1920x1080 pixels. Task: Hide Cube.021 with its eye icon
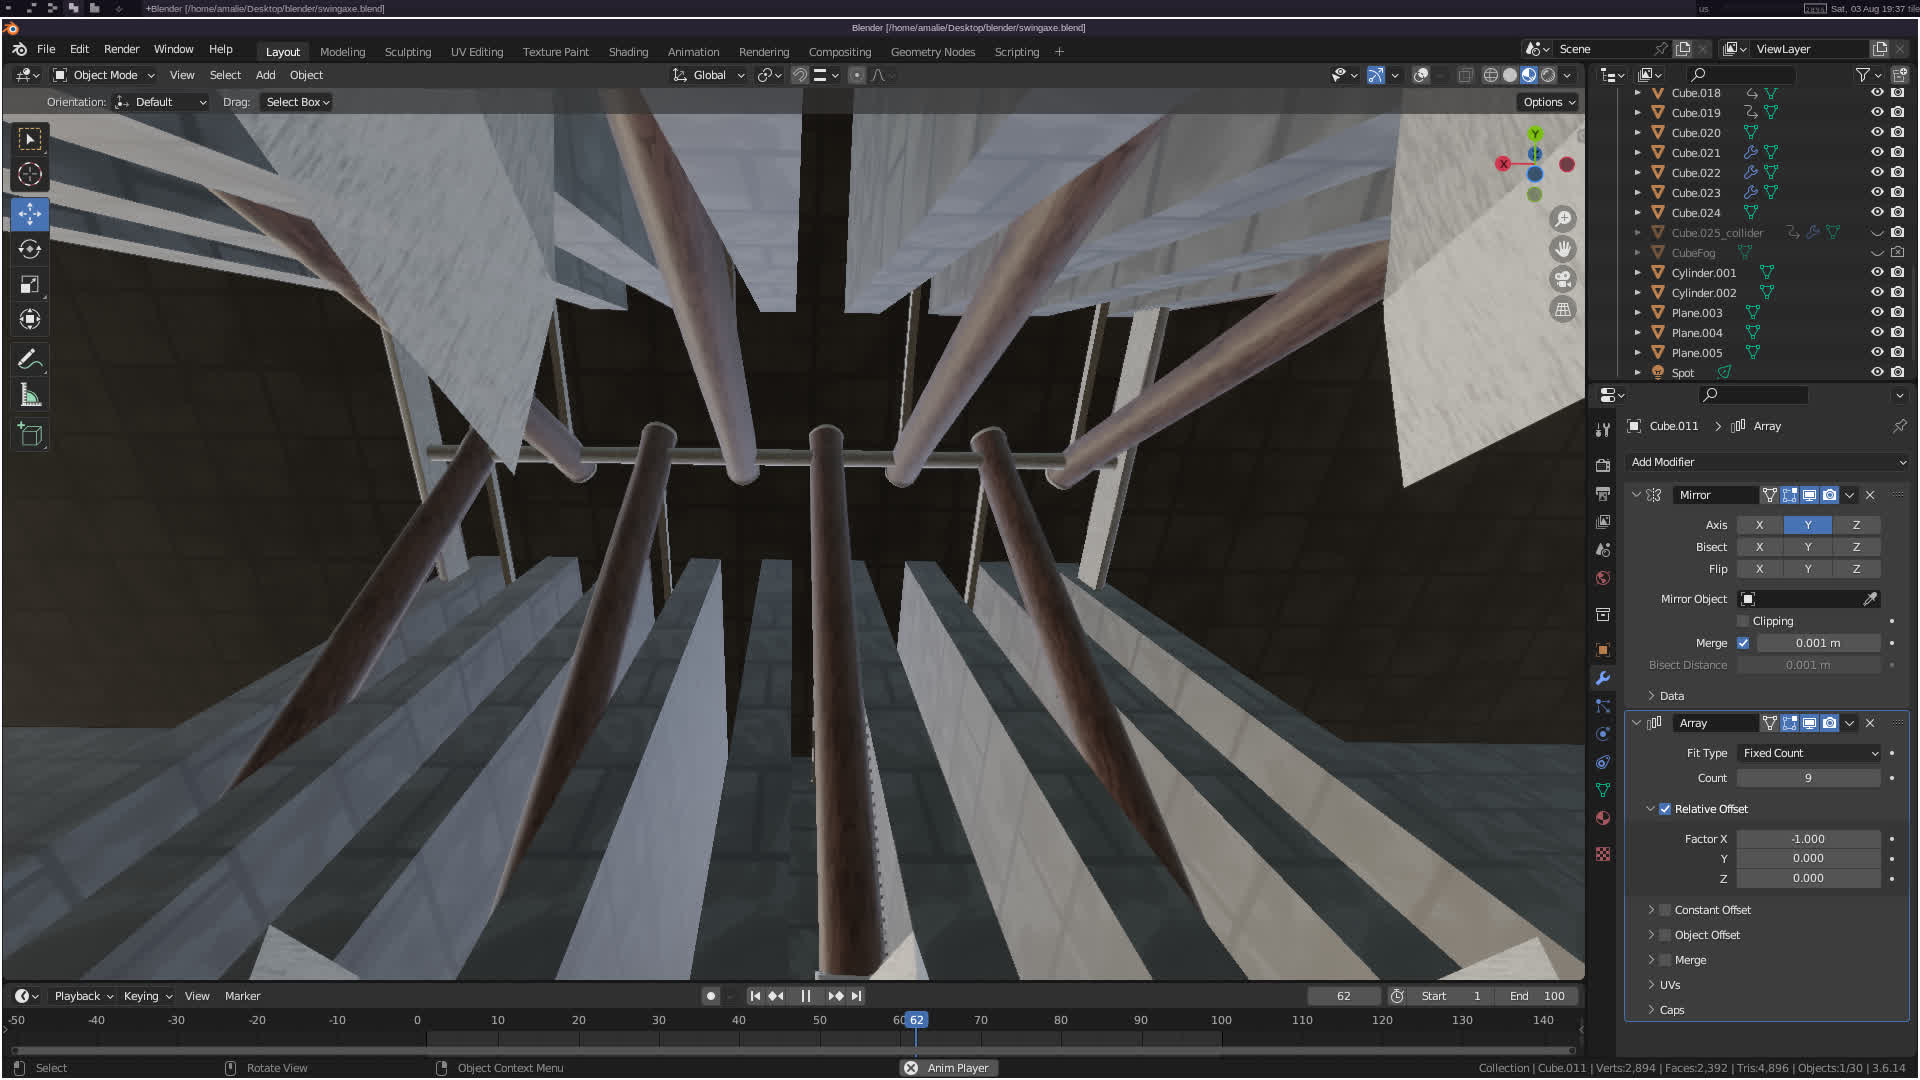(1877, 152)
